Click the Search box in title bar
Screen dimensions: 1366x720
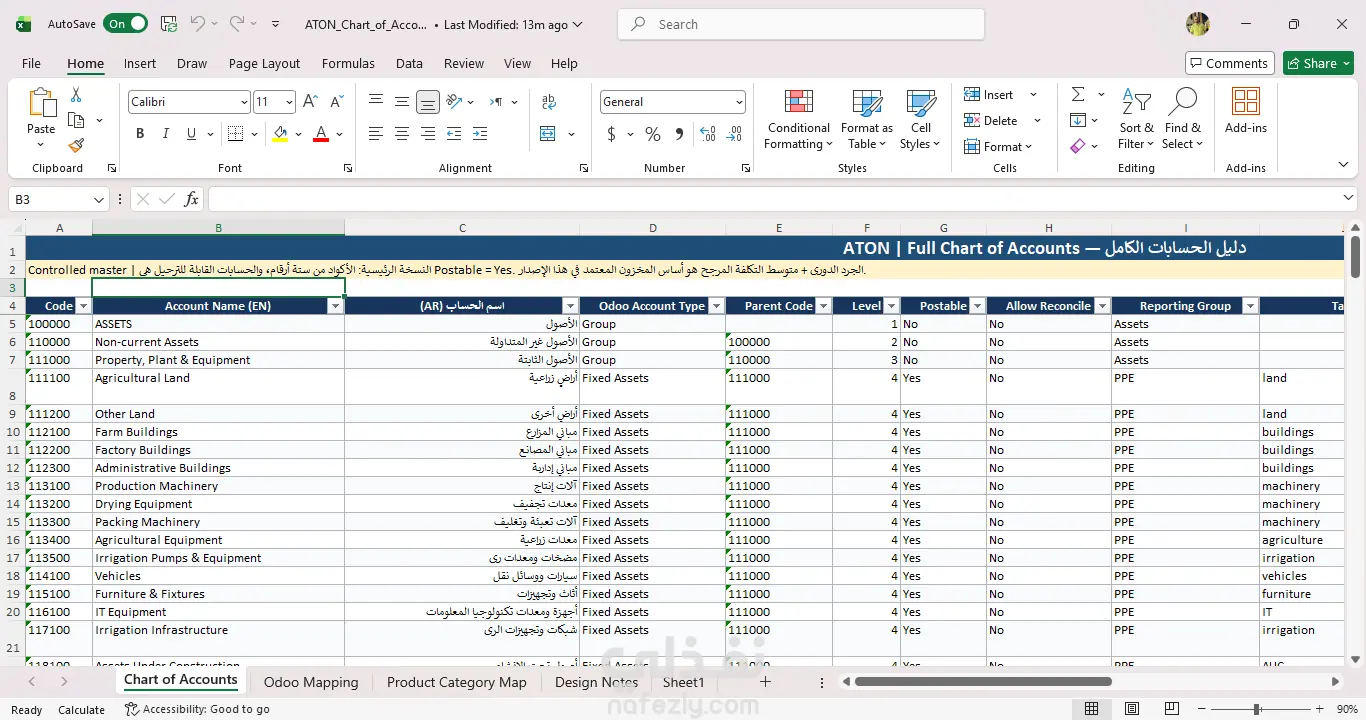click(x=801, y=24)
